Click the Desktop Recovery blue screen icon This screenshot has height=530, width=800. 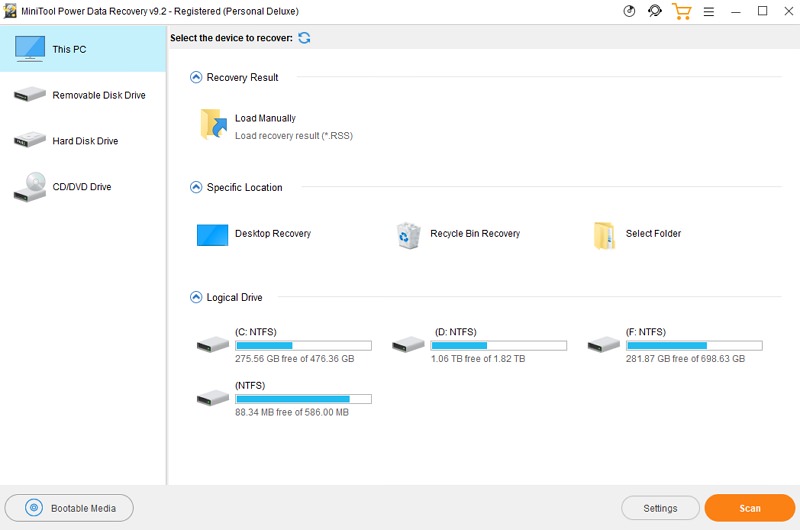click(212, 235)
